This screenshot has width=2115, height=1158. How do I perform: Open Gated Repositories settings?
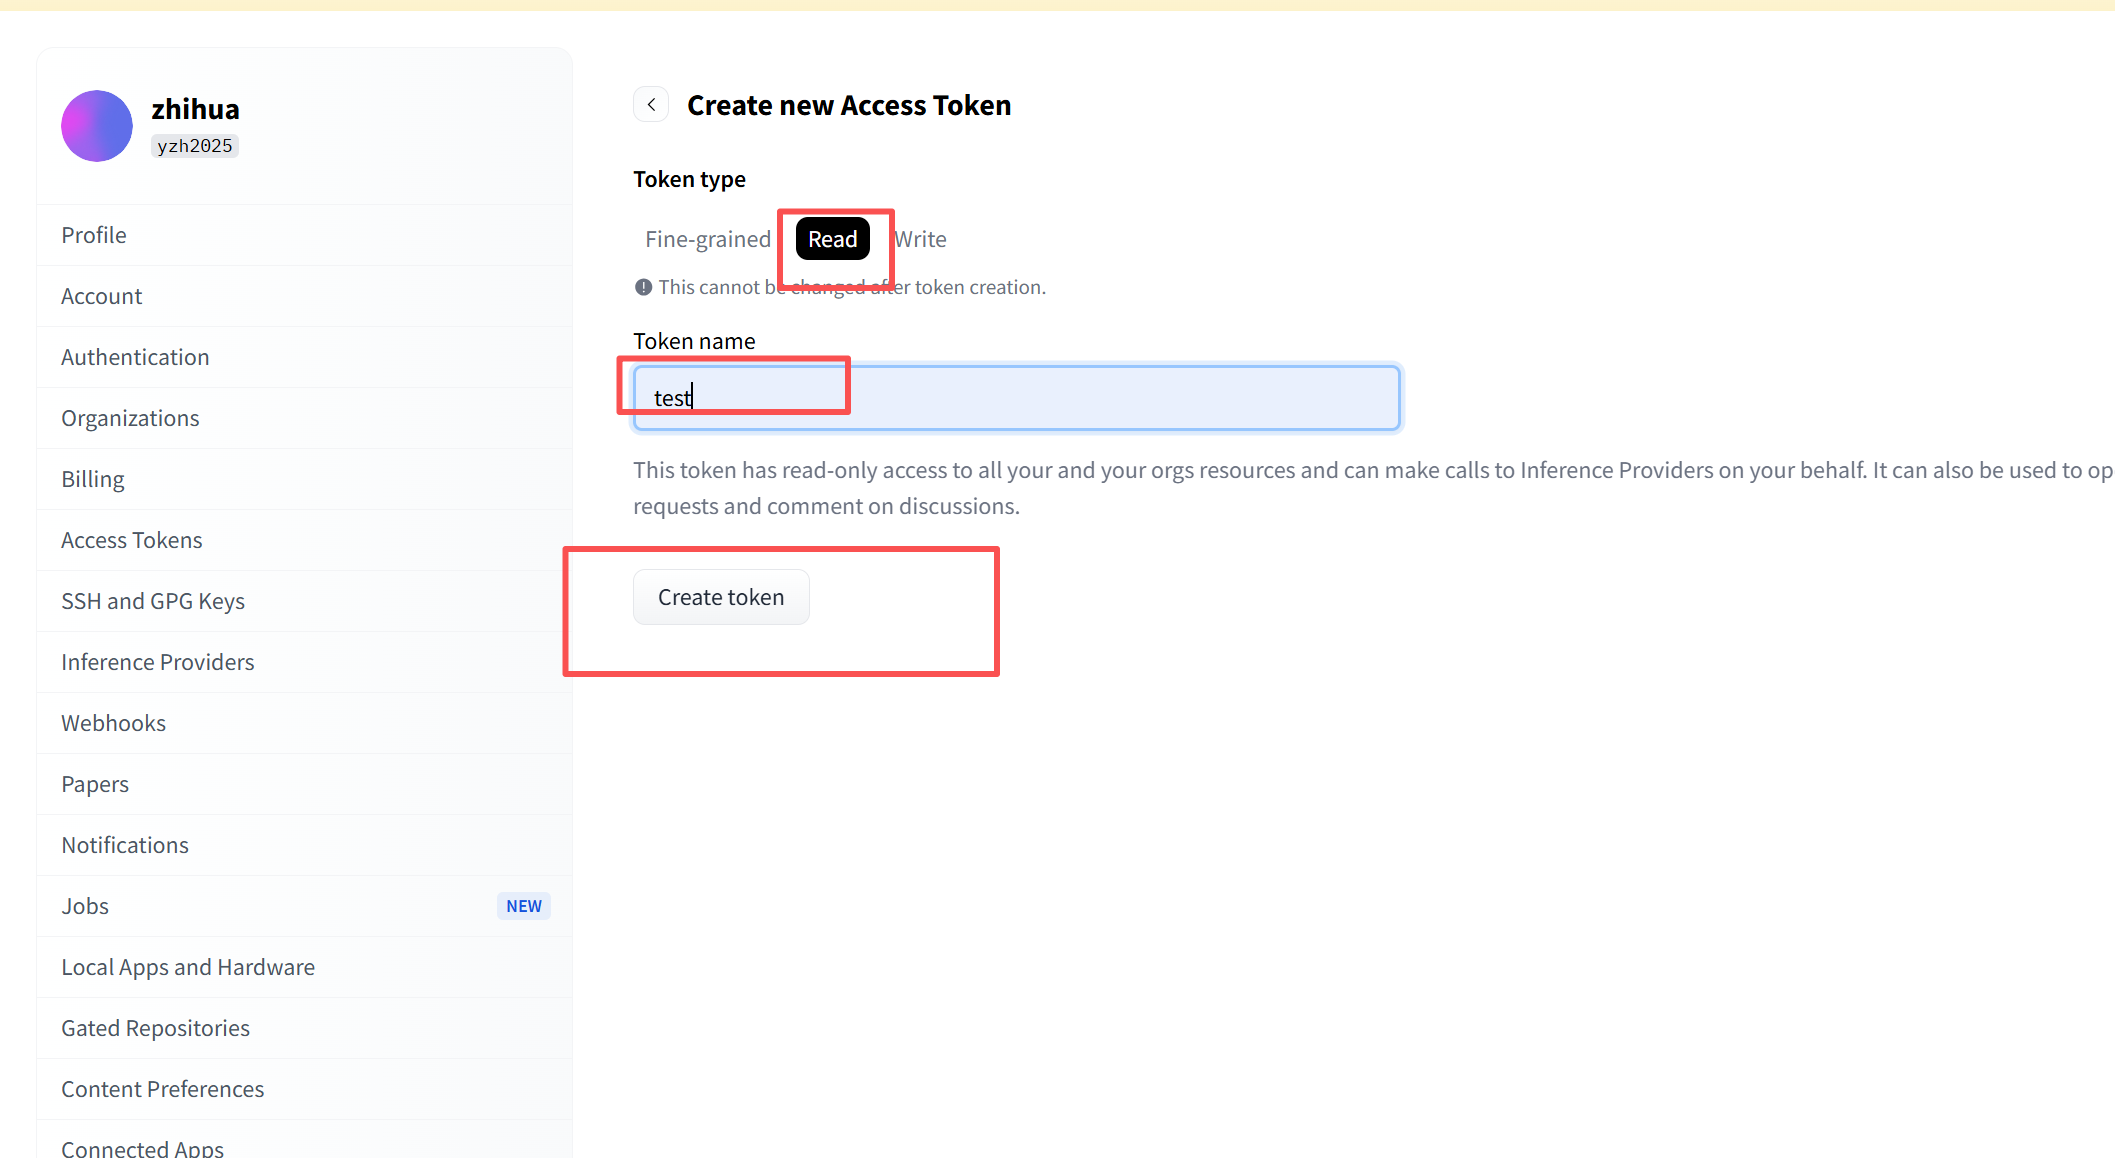pyautogui.click(x=156, y=1028)
